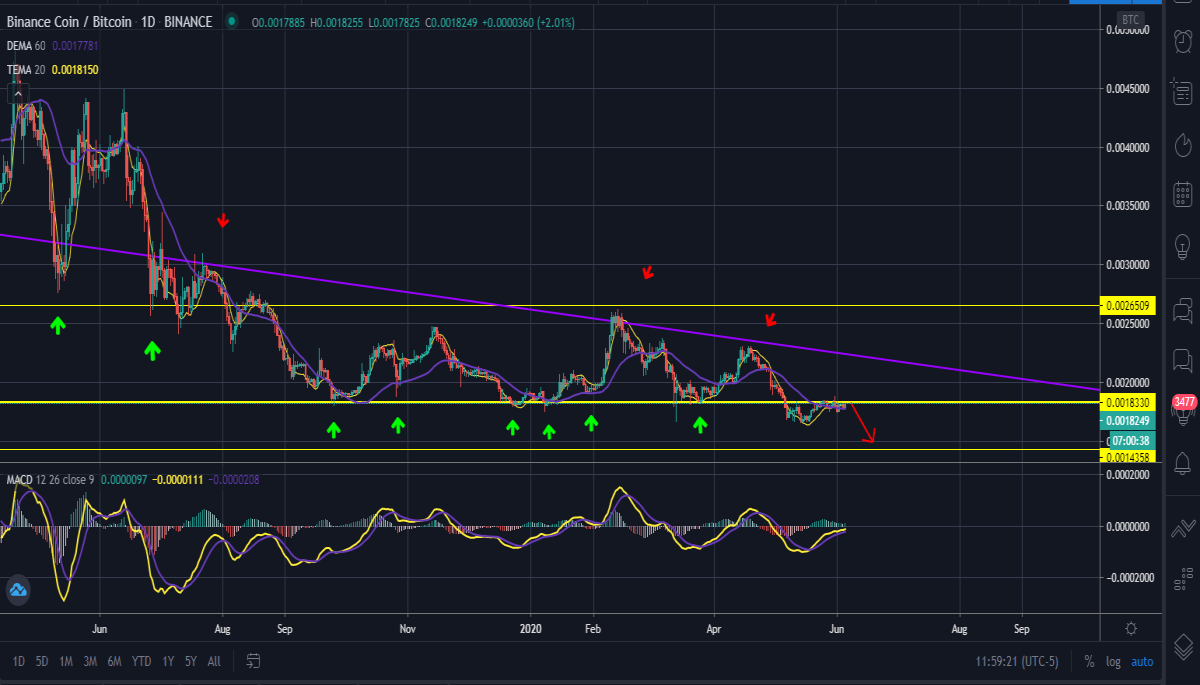1200x685 pixels.
Task: Click the TradingView cloud logo on chart
Action: tap(17, 591)
